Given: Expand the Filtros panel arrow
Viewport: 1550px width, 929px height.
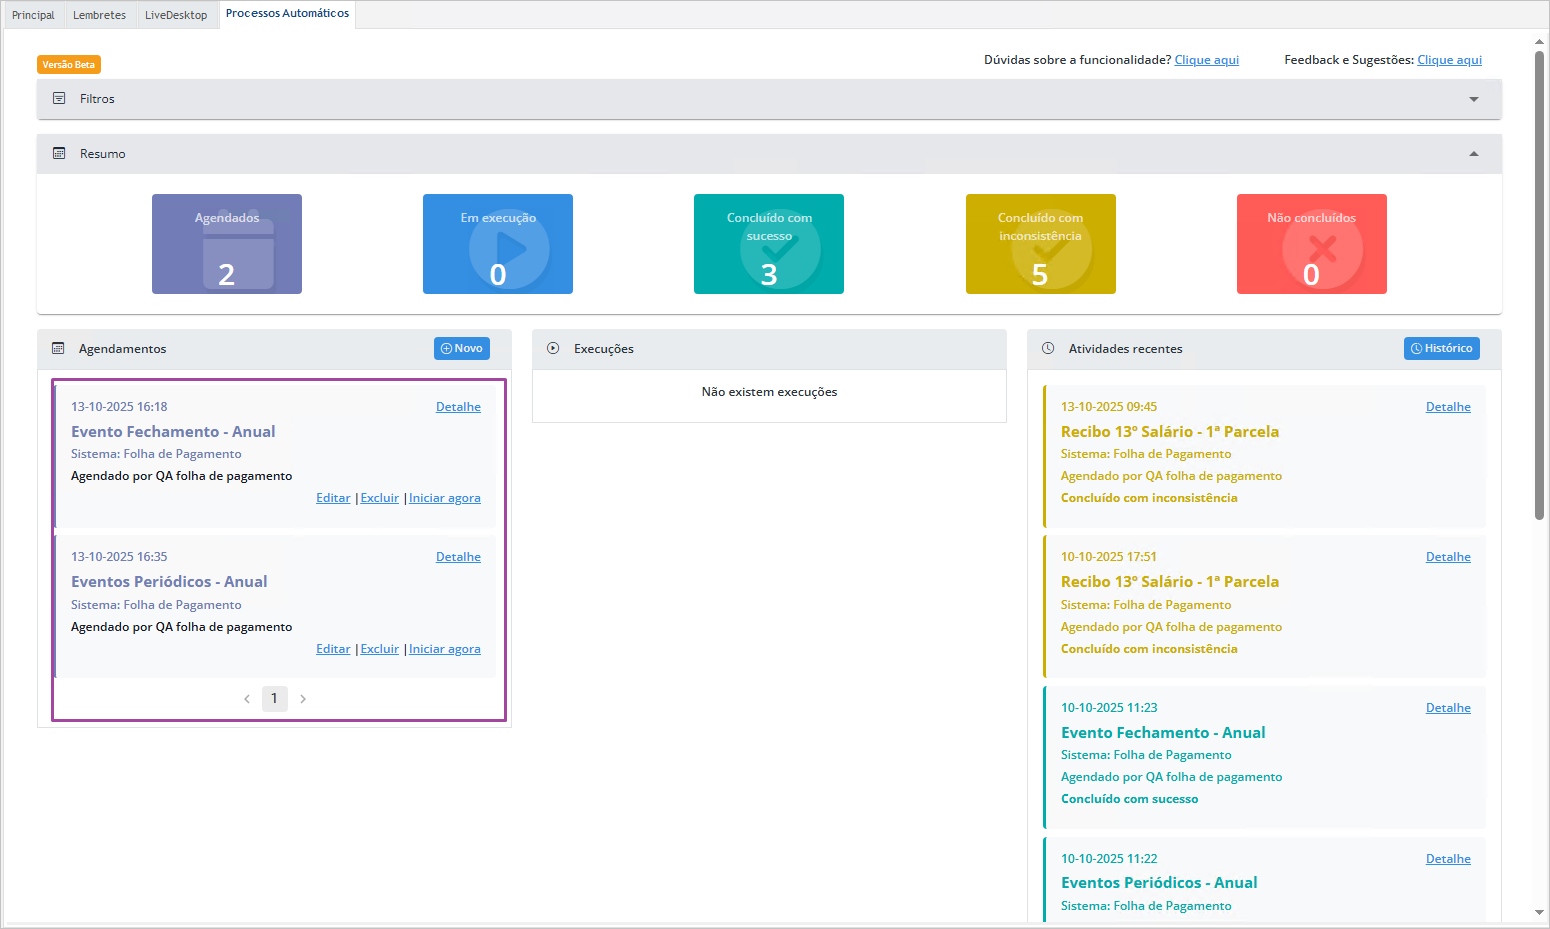Looking at the screenshot, I should point(1473,99).
